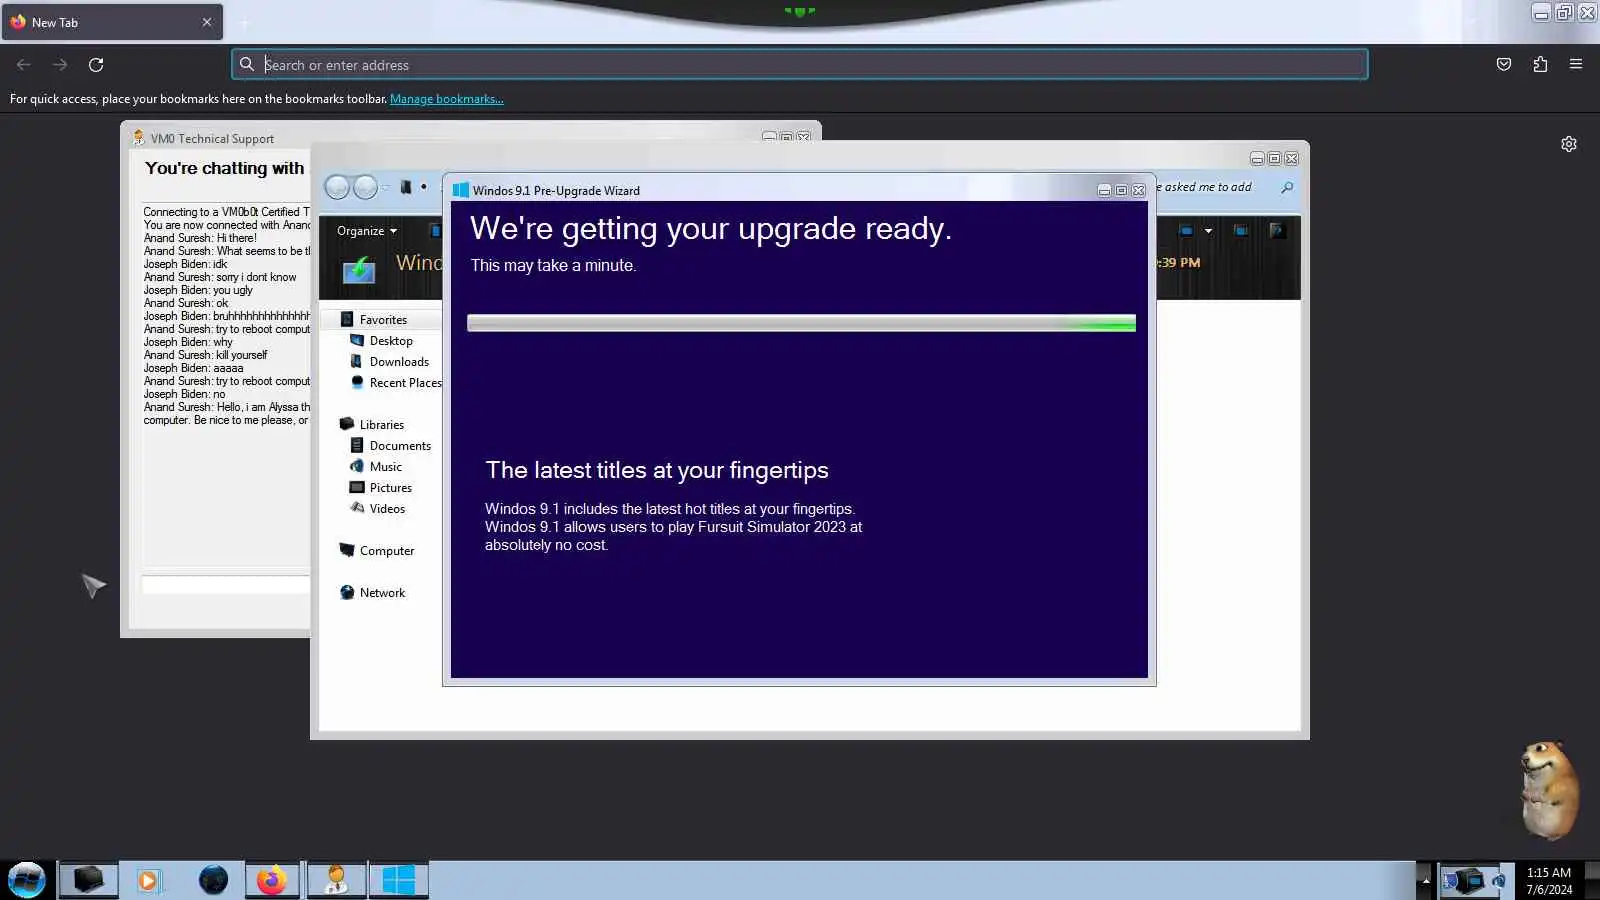Close the Explorer window
The width and height of the screenshot is (1600, 900).
tap(1291, 158)
